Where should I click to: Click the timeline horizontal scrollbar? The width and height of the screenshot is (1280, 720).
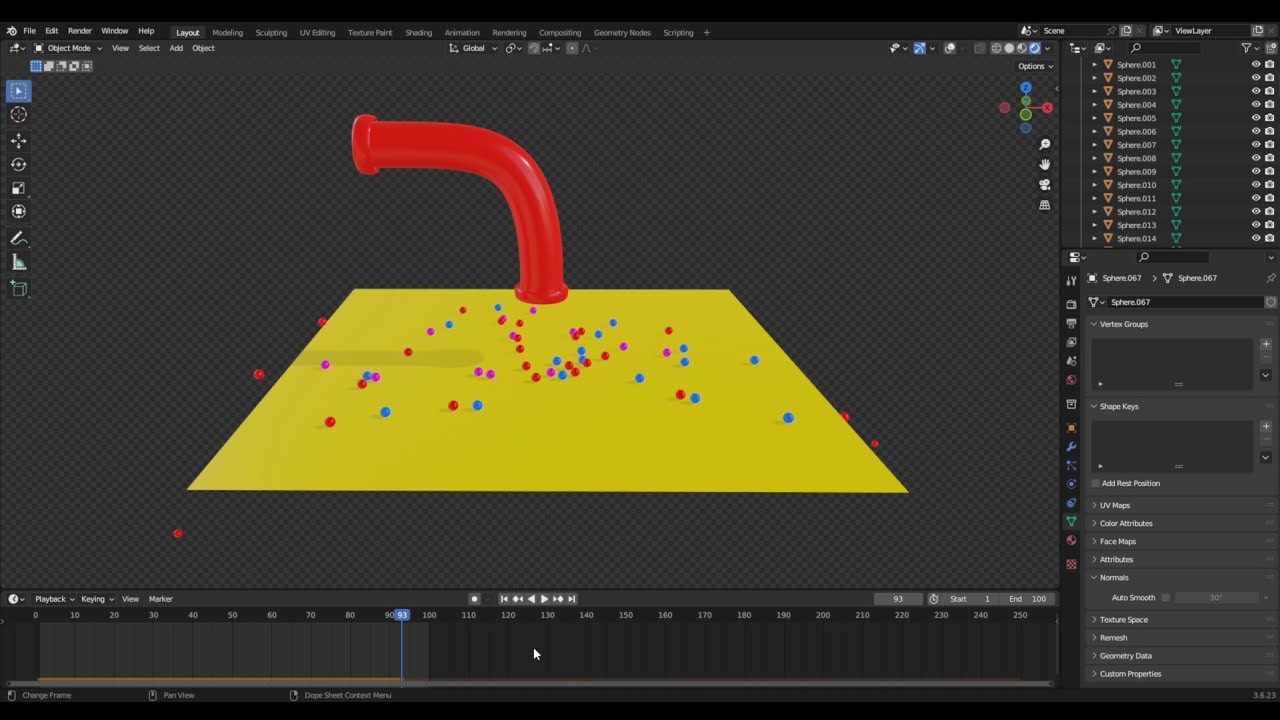point(530,684)
